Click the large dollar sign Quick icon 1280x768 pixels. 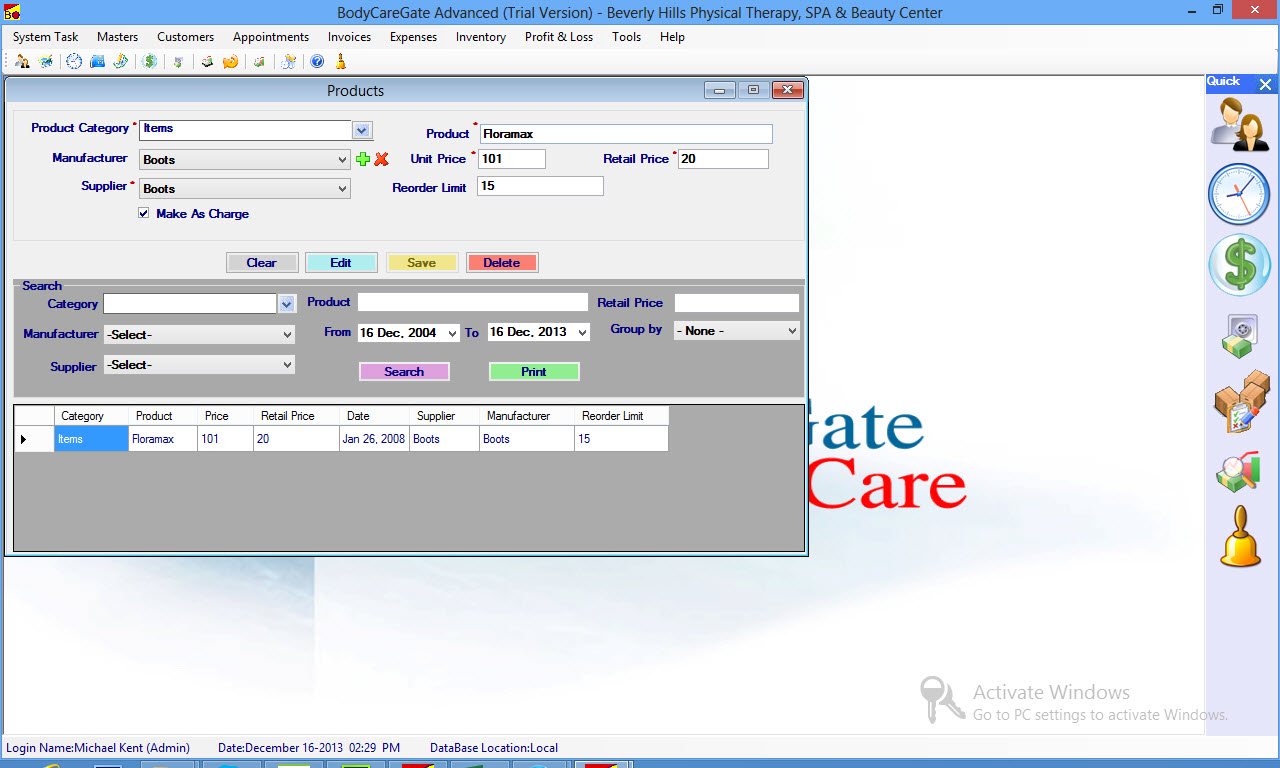point(1239,265)
